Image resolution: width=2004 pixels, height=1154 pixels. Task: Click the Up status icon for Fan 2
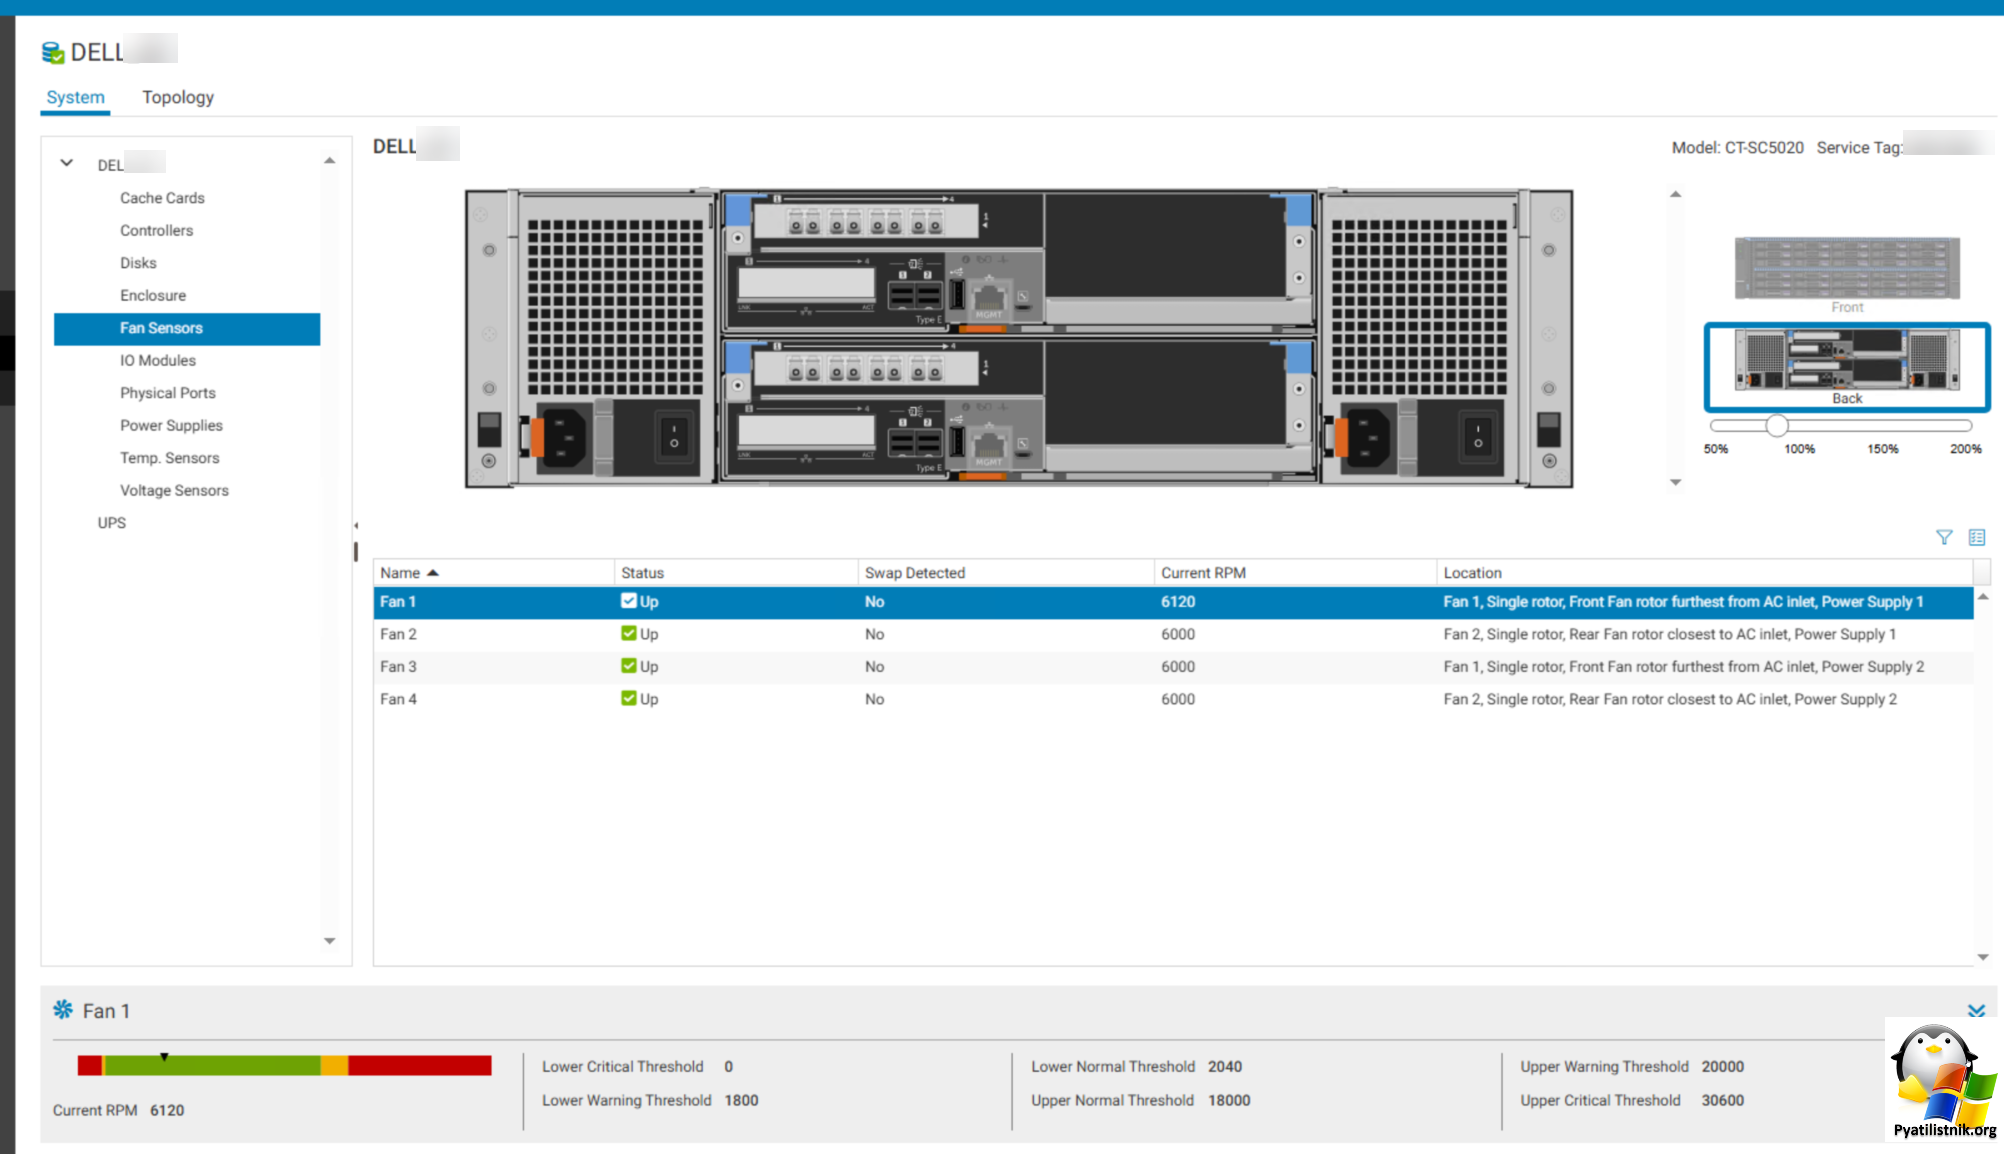coord(629,633)
